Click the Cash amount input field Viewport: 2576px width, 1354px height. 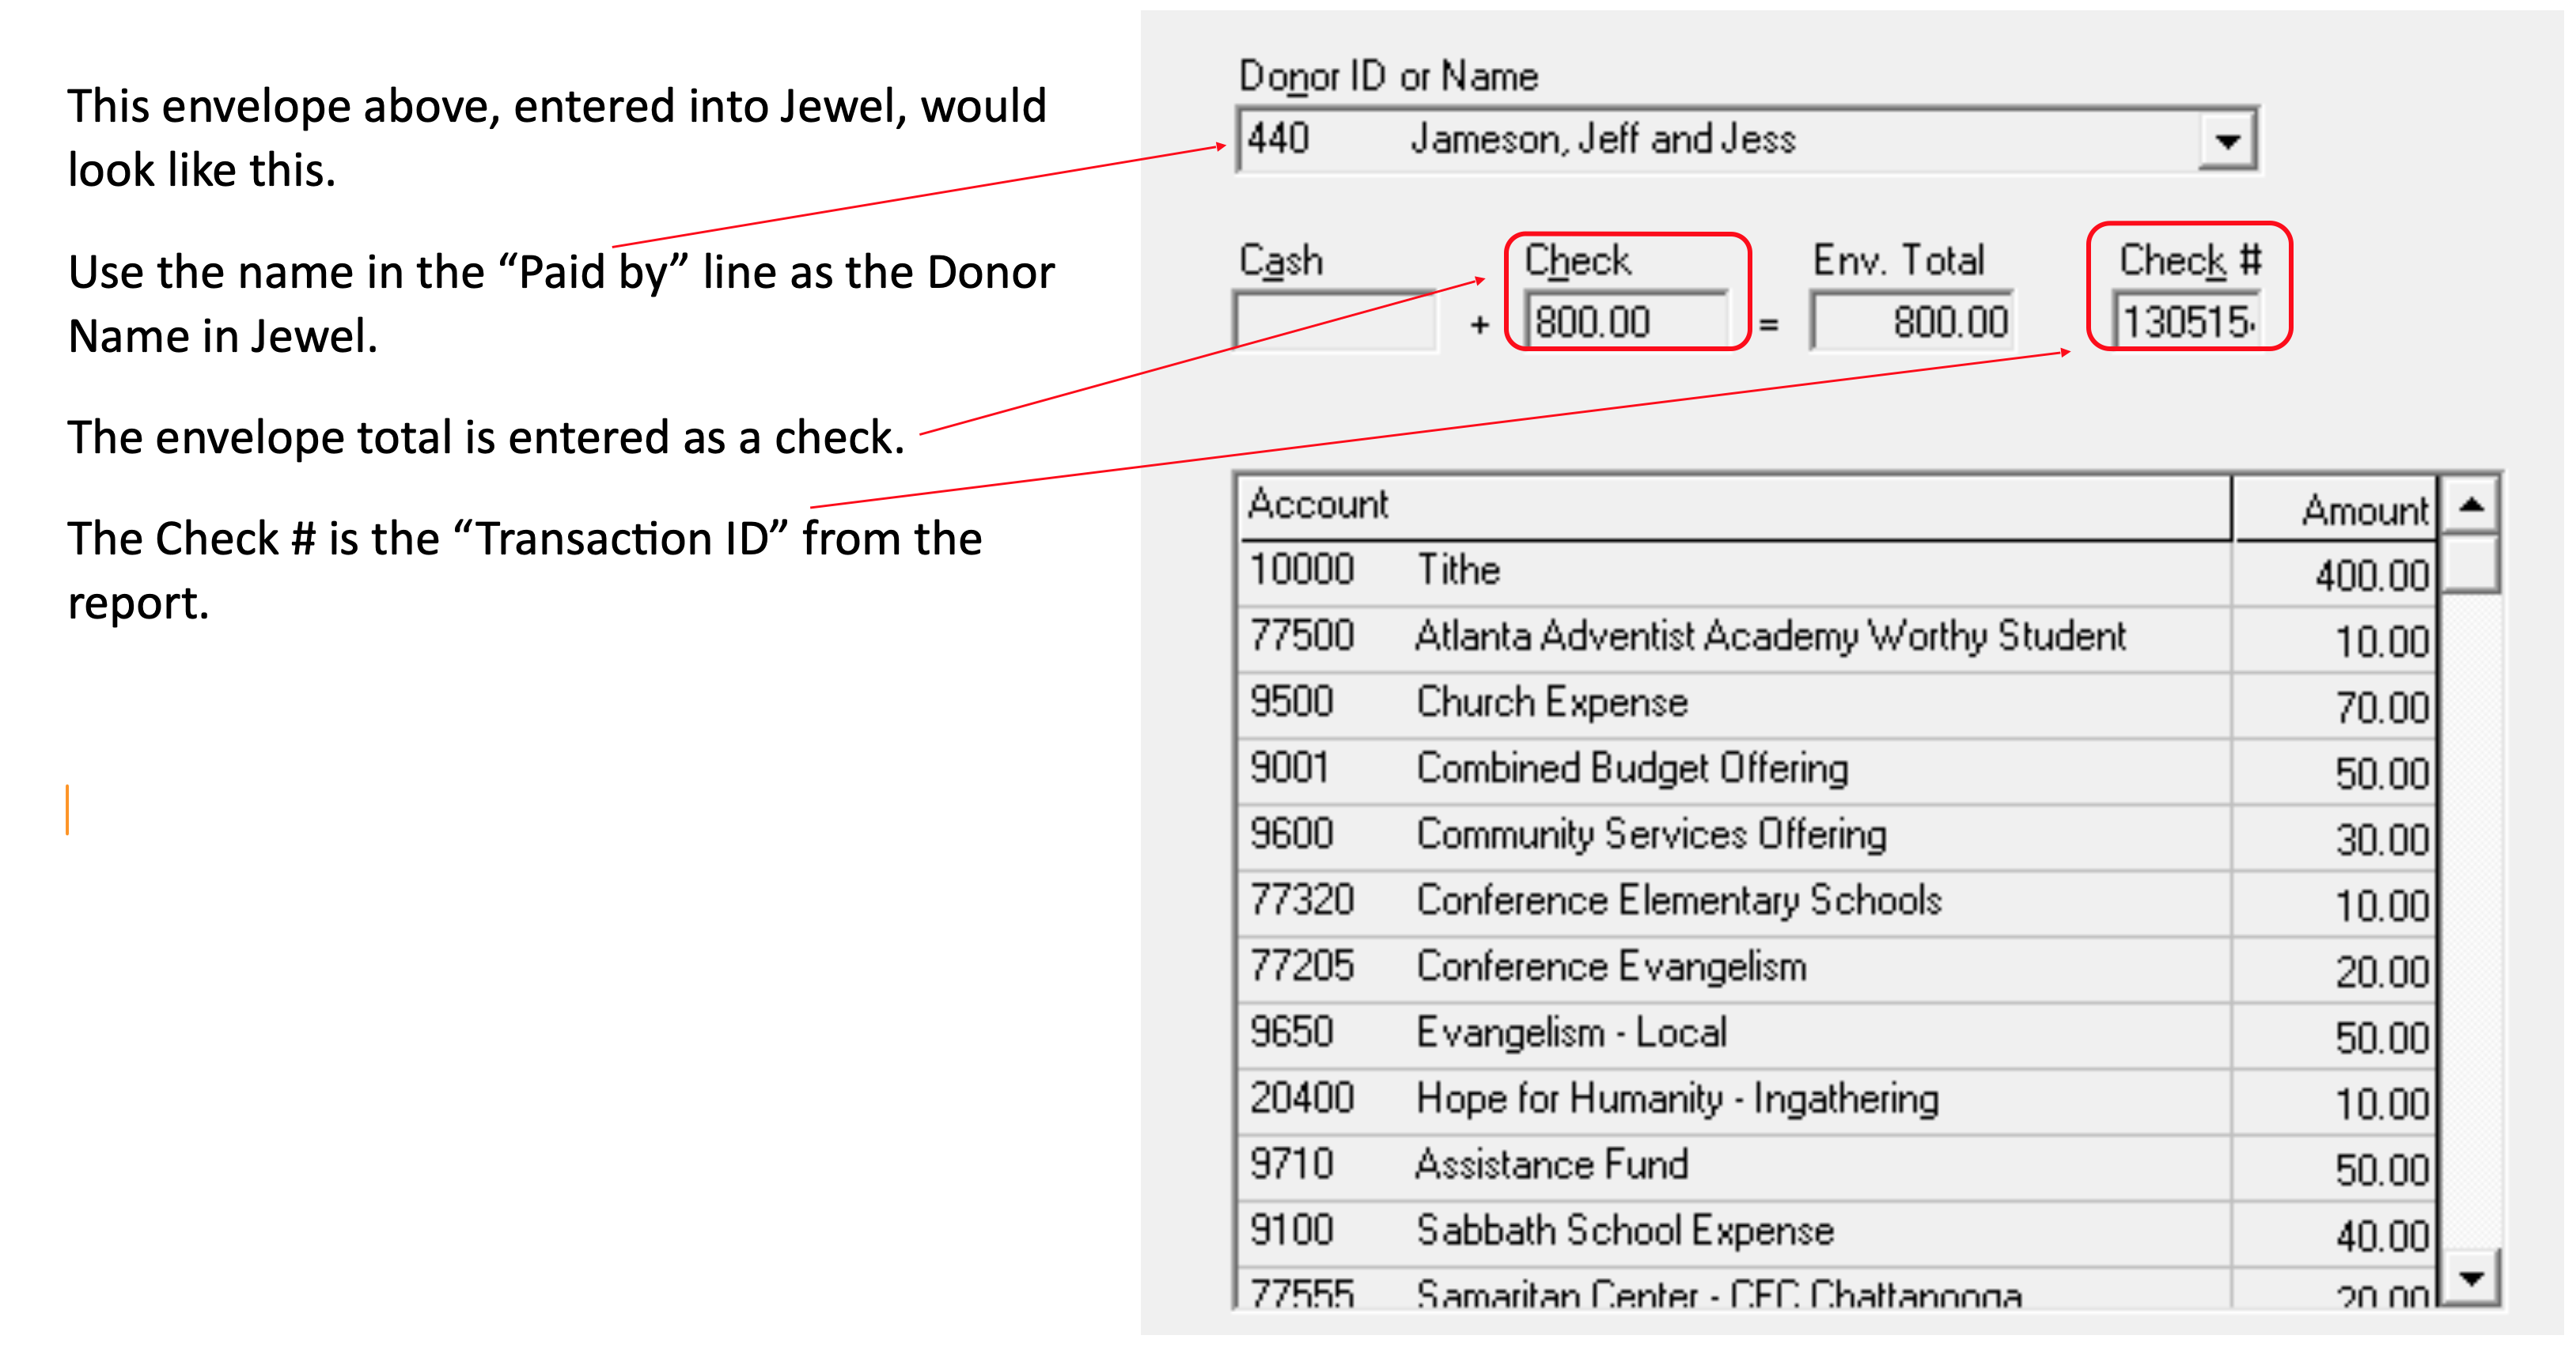tap(1336, 322)
